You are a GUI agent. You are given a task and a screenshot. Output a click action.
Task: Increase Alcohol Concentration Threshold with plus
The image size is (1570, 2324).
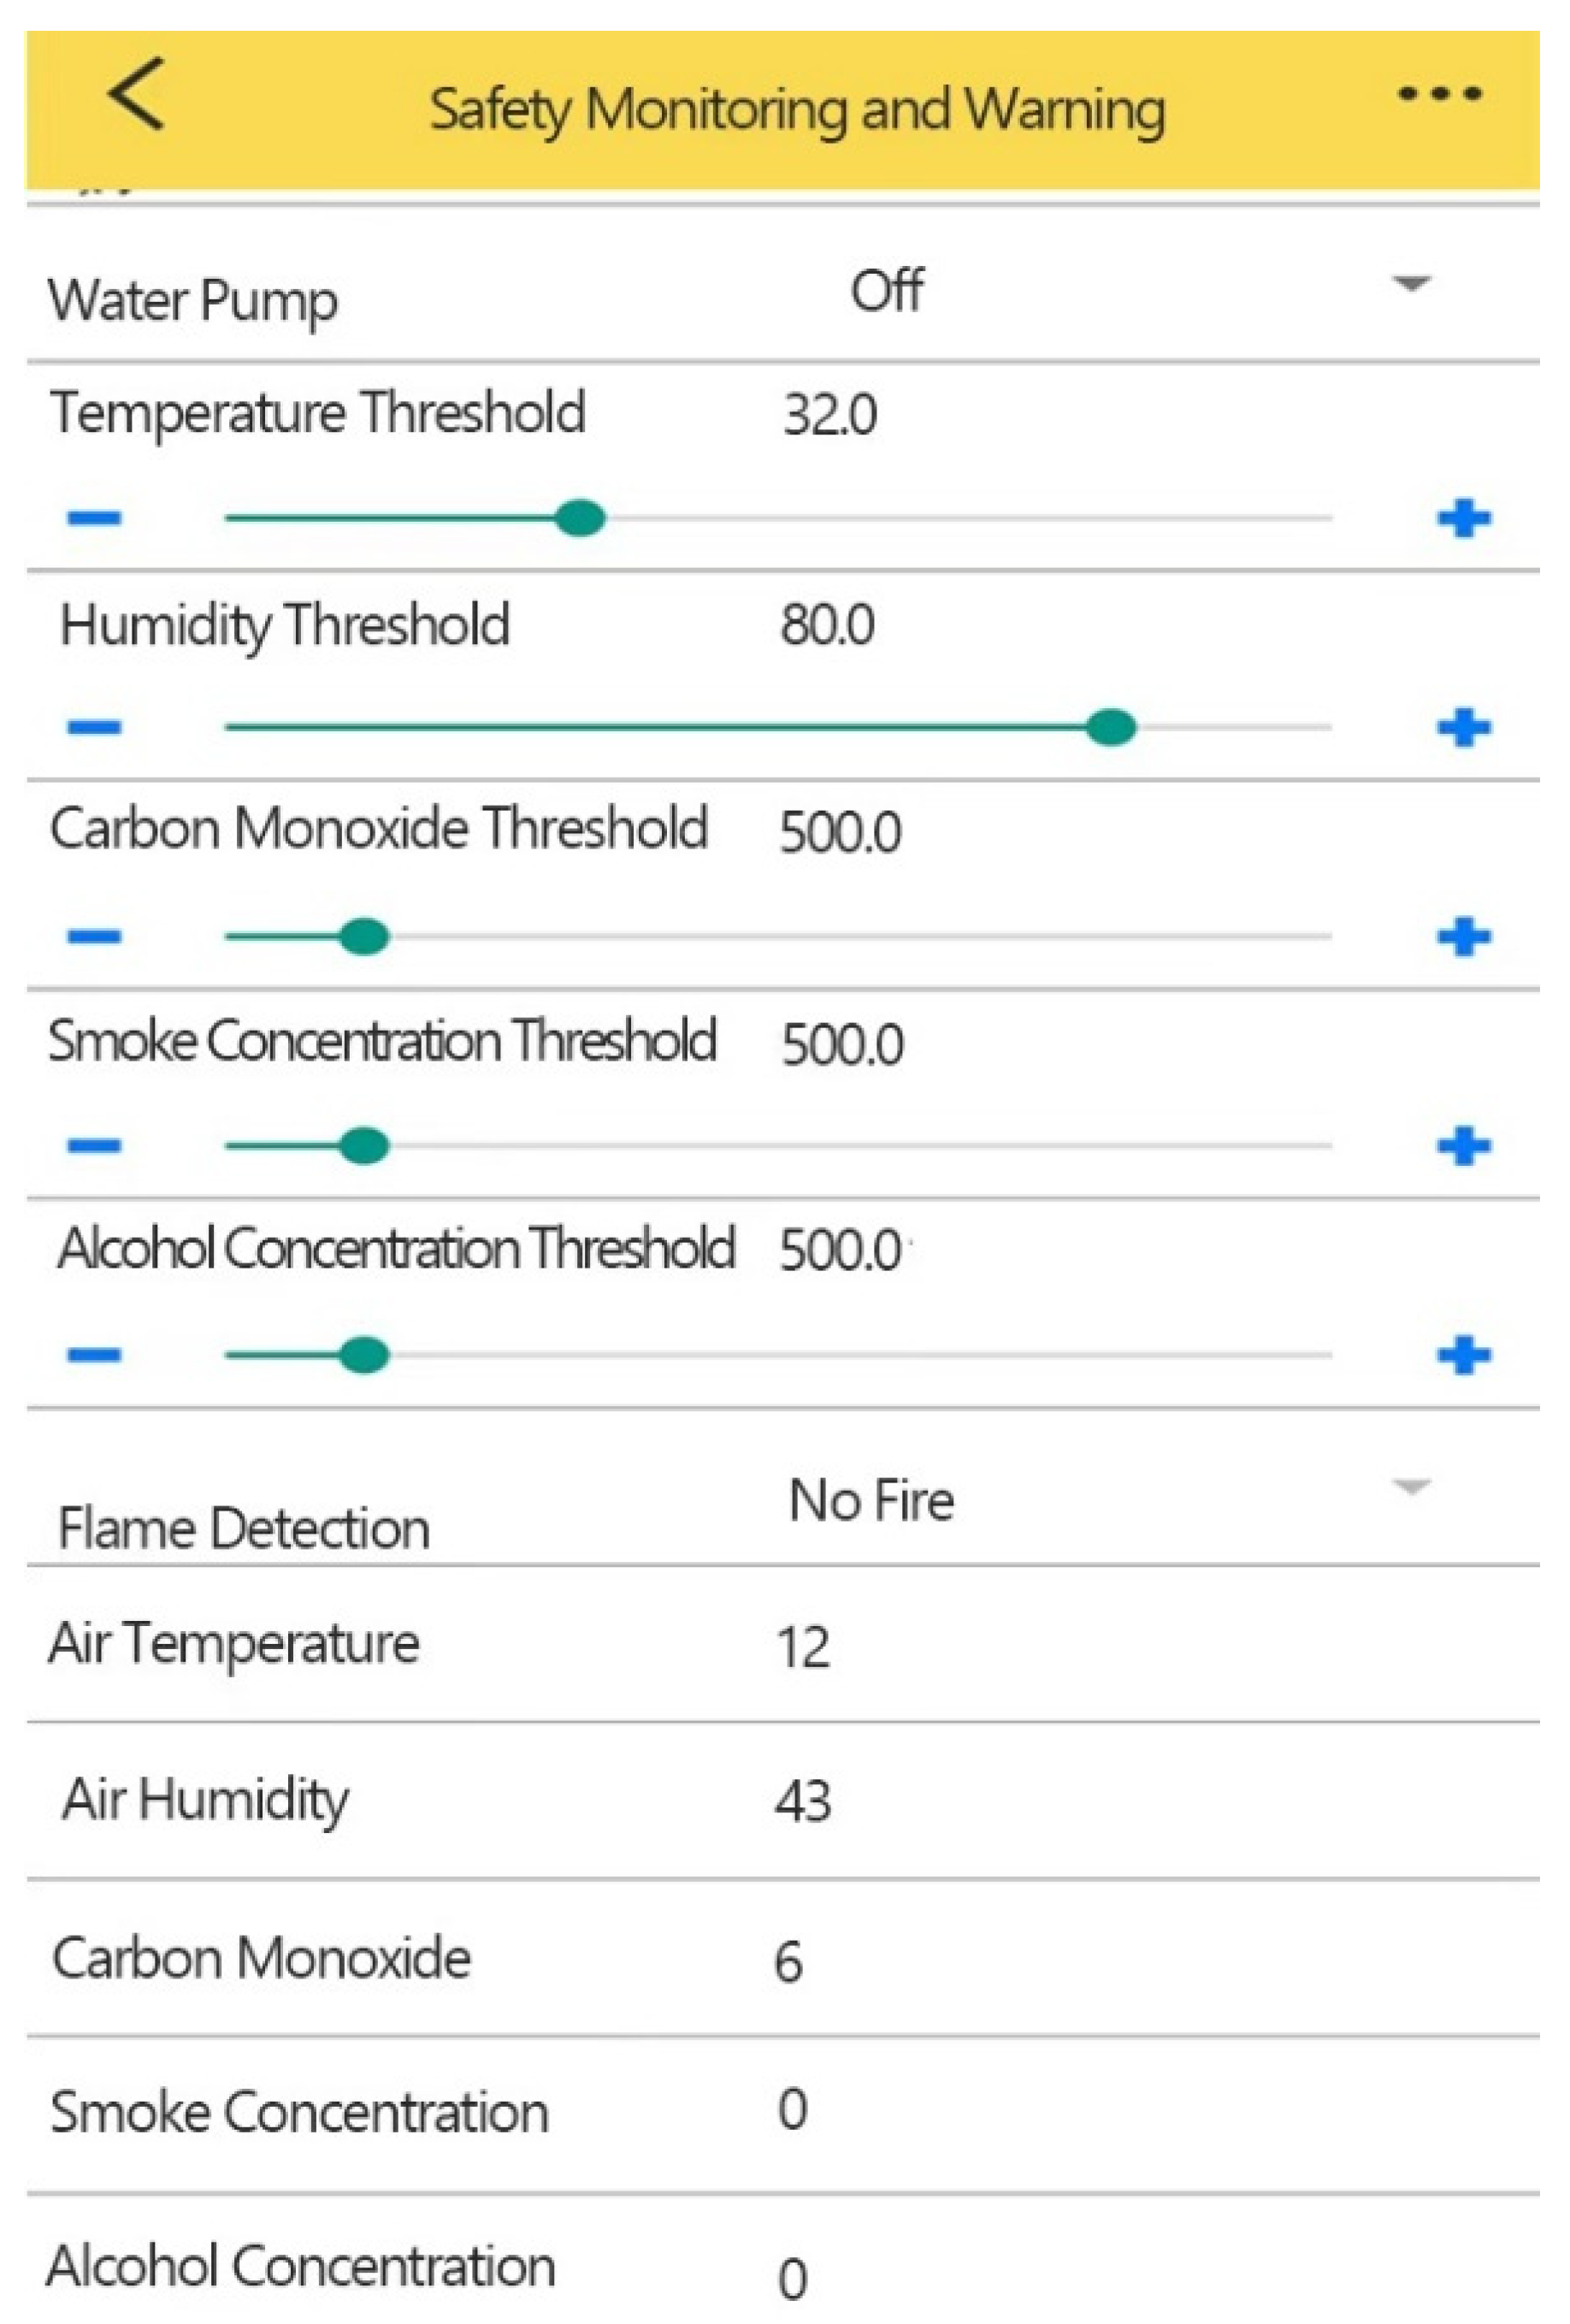click(1464, 1355)
